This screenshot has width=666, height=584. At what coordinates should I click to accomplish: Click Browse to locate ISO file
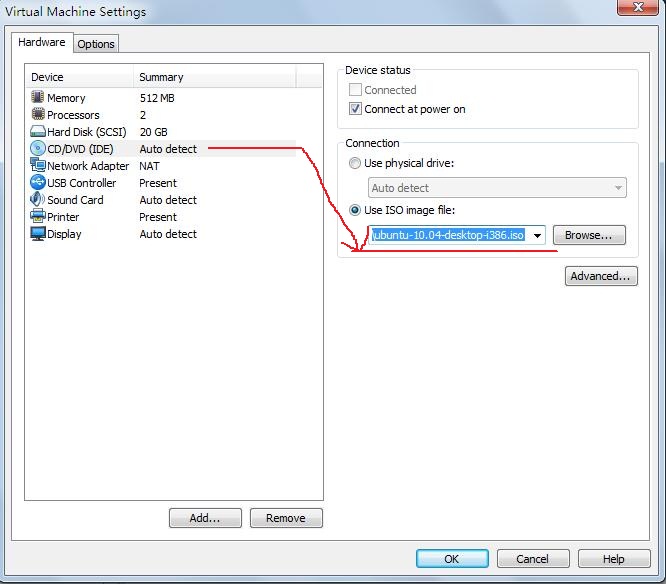coord(589,235)
